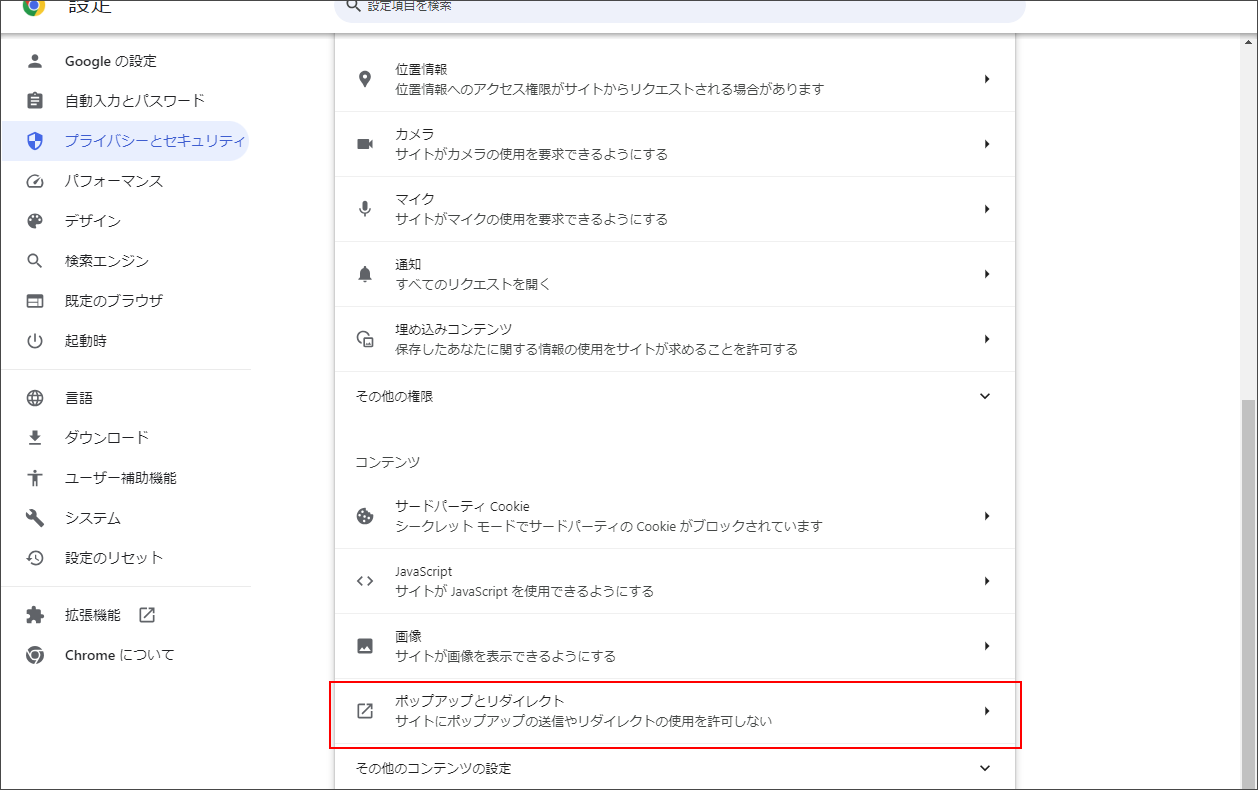The height and width of the screenshot is (790, 1258).
Task: Open デザイン settings from the sidebar
Action: tap(100, 221)
